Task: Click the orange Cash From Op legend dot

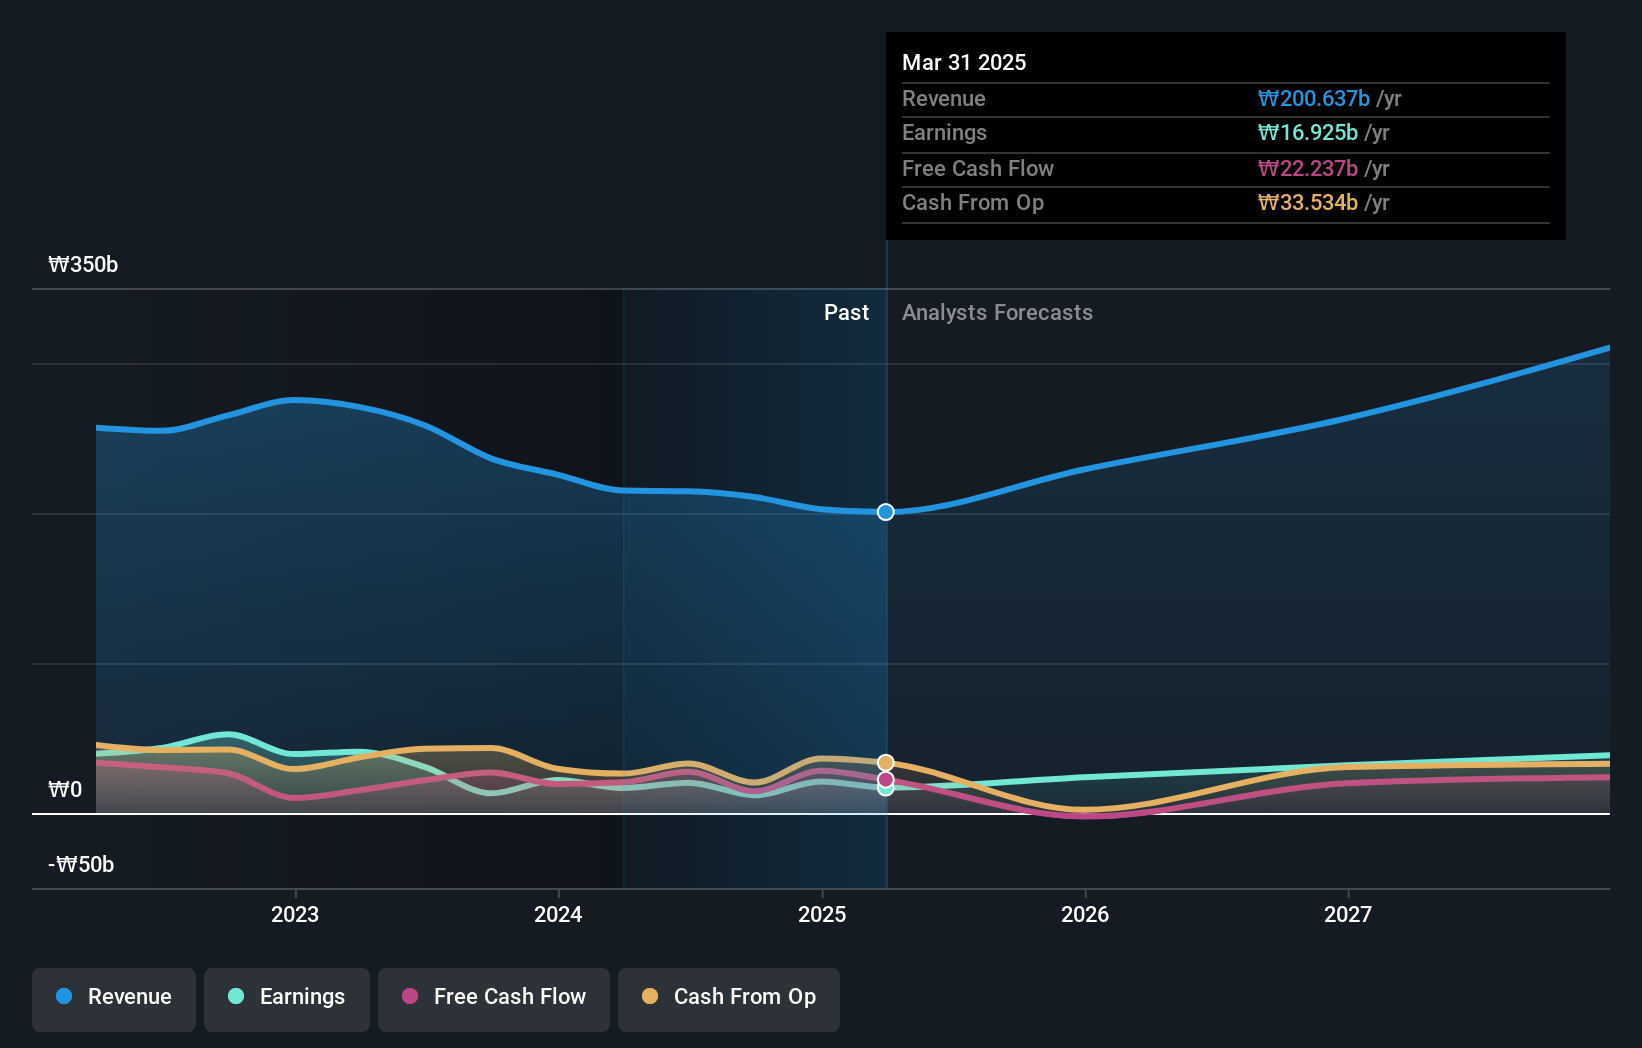Action: pyautogui.click(x=651, y=997)
